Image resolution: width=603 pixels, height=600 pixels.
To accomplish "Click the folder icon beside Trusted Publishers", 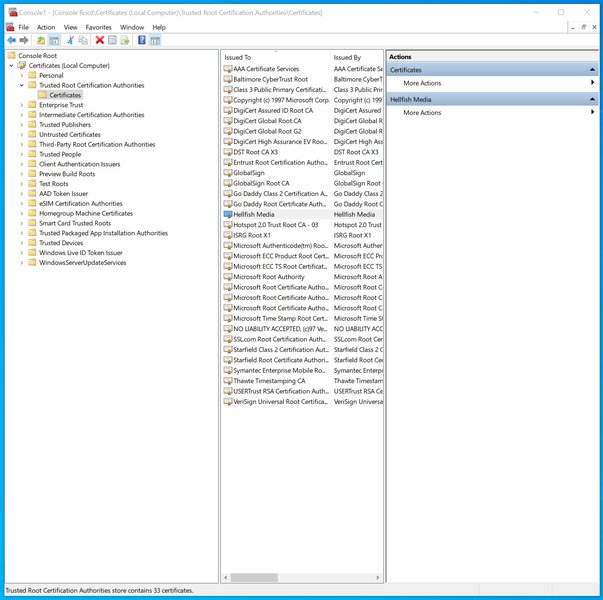I will [x=33, y=124].
